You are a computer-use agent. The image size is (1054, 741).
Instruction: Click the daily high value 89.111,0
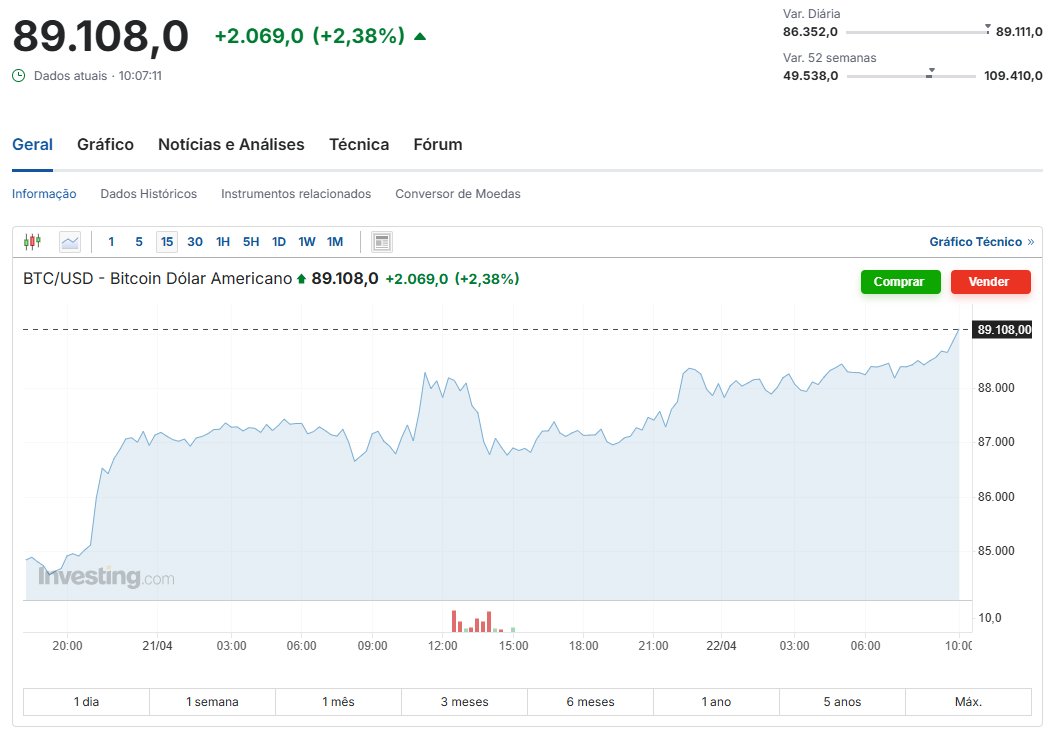[x=1019, y=32]
